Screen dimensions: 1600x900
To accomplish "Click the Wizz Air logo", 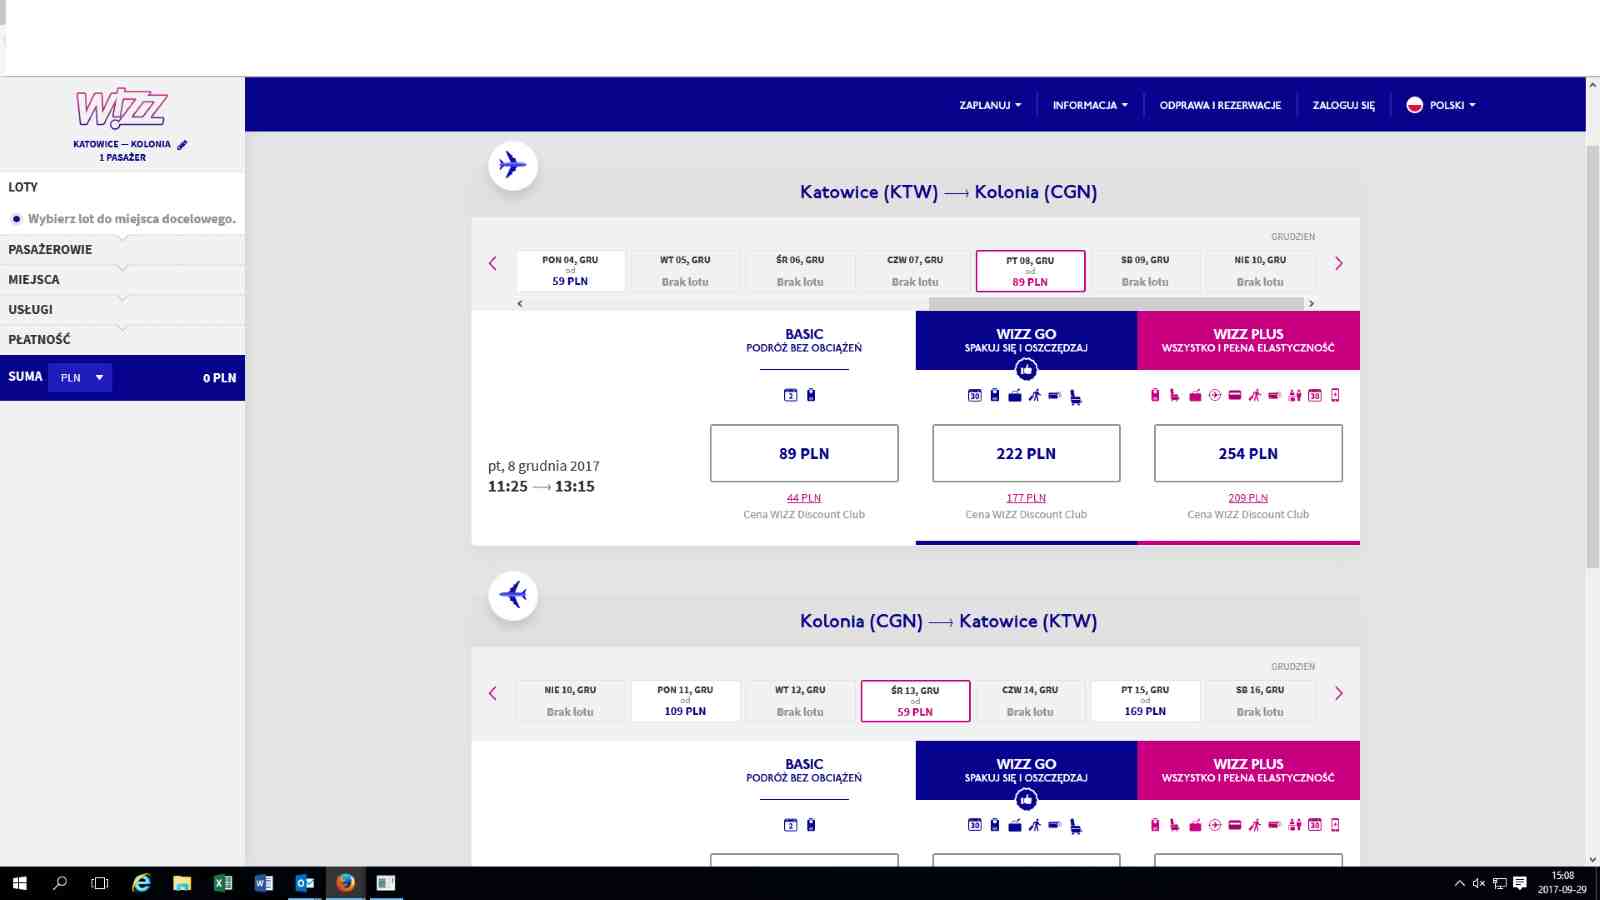I will (x=122, y=109).
